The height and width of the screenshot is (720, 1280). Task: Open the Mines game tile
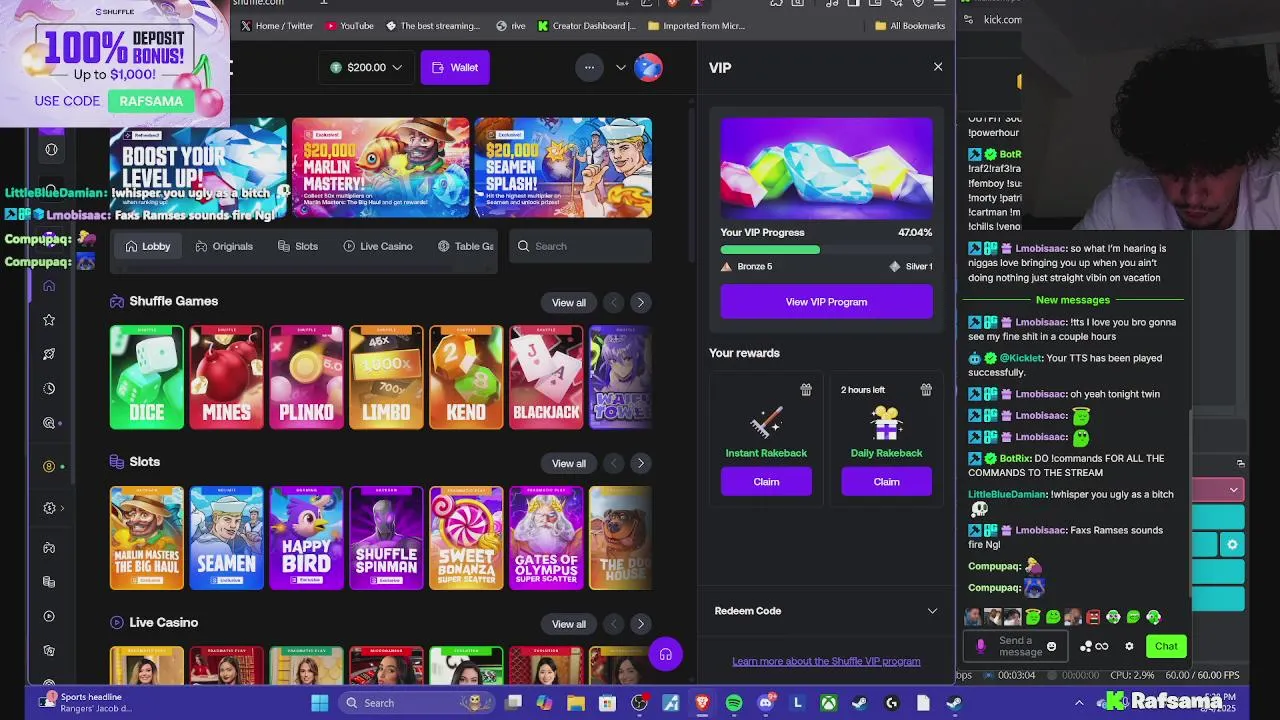[227, 377]
